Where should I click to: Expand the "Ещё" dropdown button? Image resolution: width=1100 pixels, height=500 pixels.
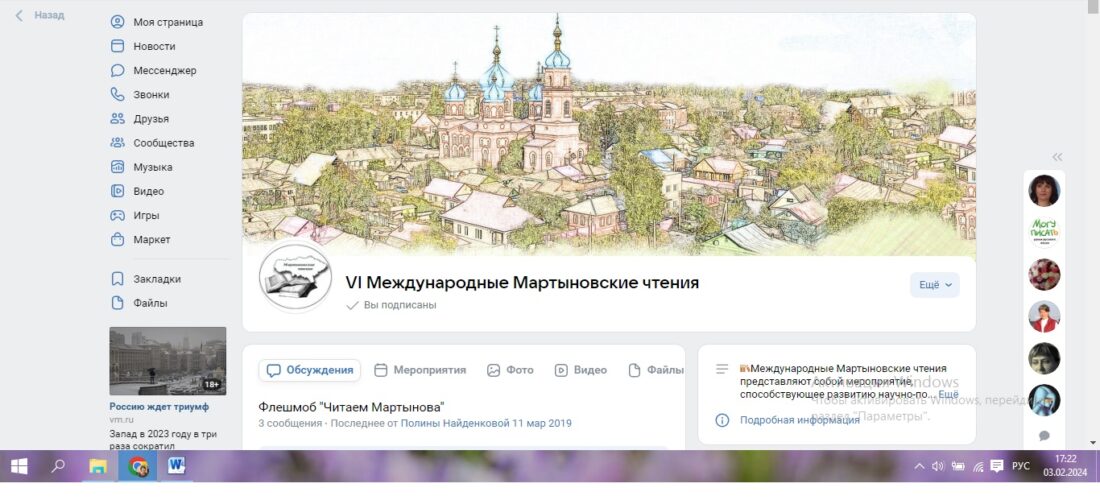(x=934, y=285)
